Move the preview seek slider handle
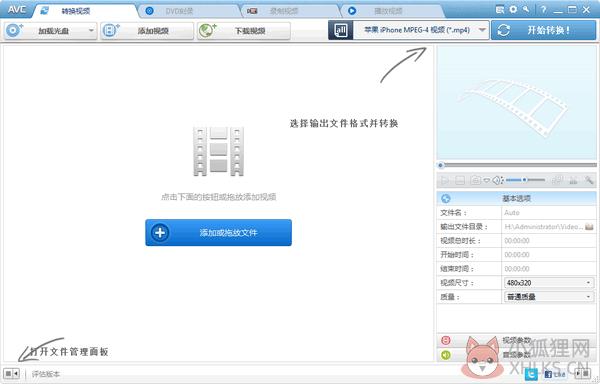 (x=440, y=165)
